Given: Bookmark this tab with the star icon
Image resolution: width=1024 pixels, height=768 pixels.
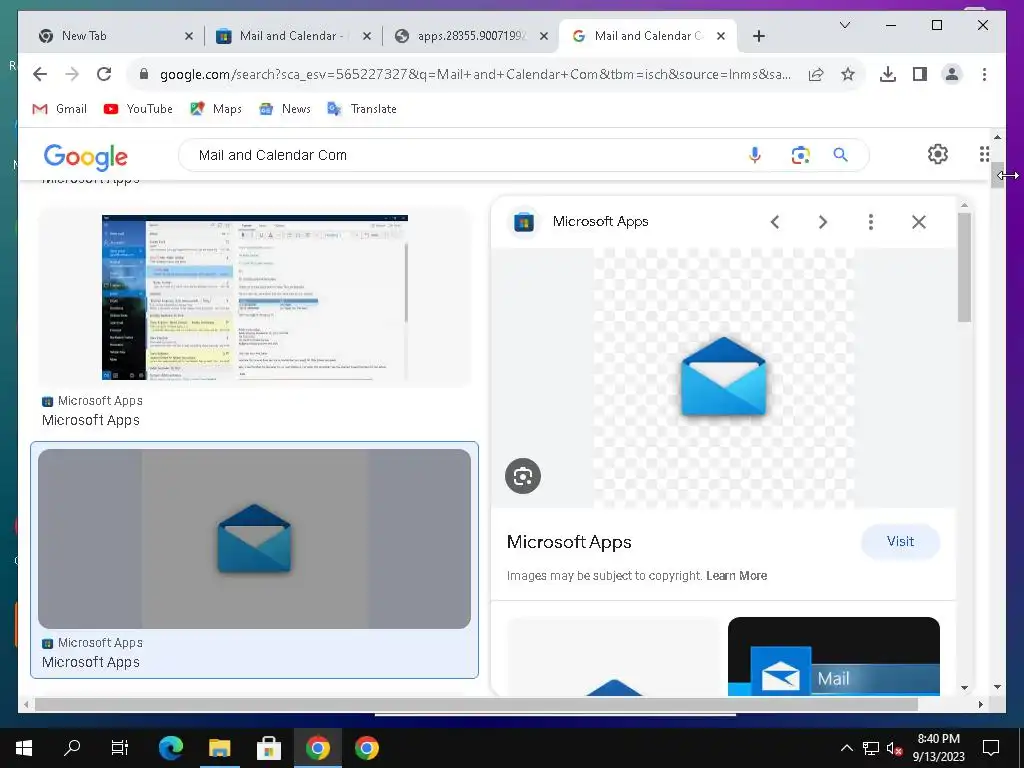Looking at the screenshot, I should point(848,74).
